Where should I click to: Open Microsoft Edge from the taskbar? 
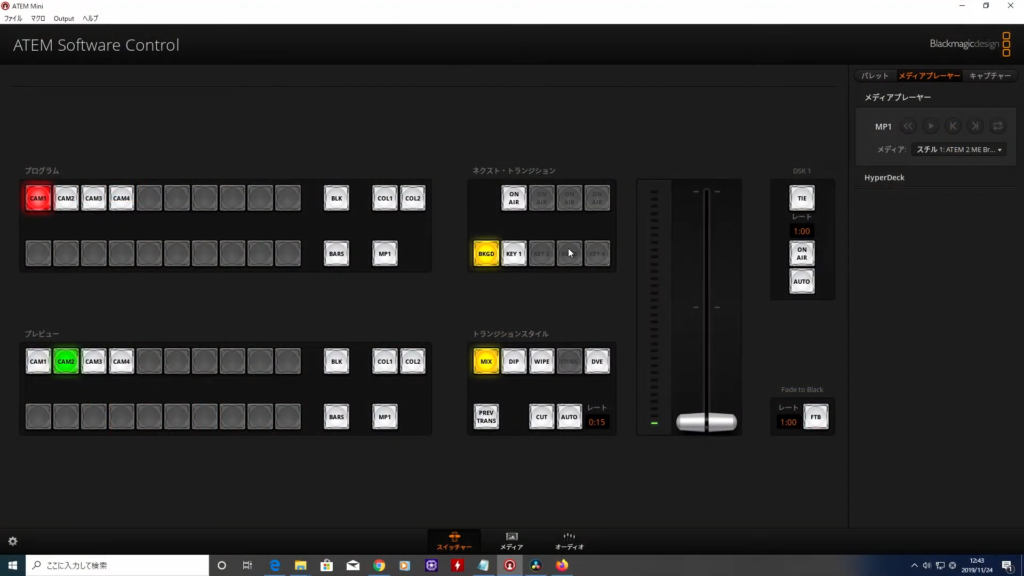(274, 565)
